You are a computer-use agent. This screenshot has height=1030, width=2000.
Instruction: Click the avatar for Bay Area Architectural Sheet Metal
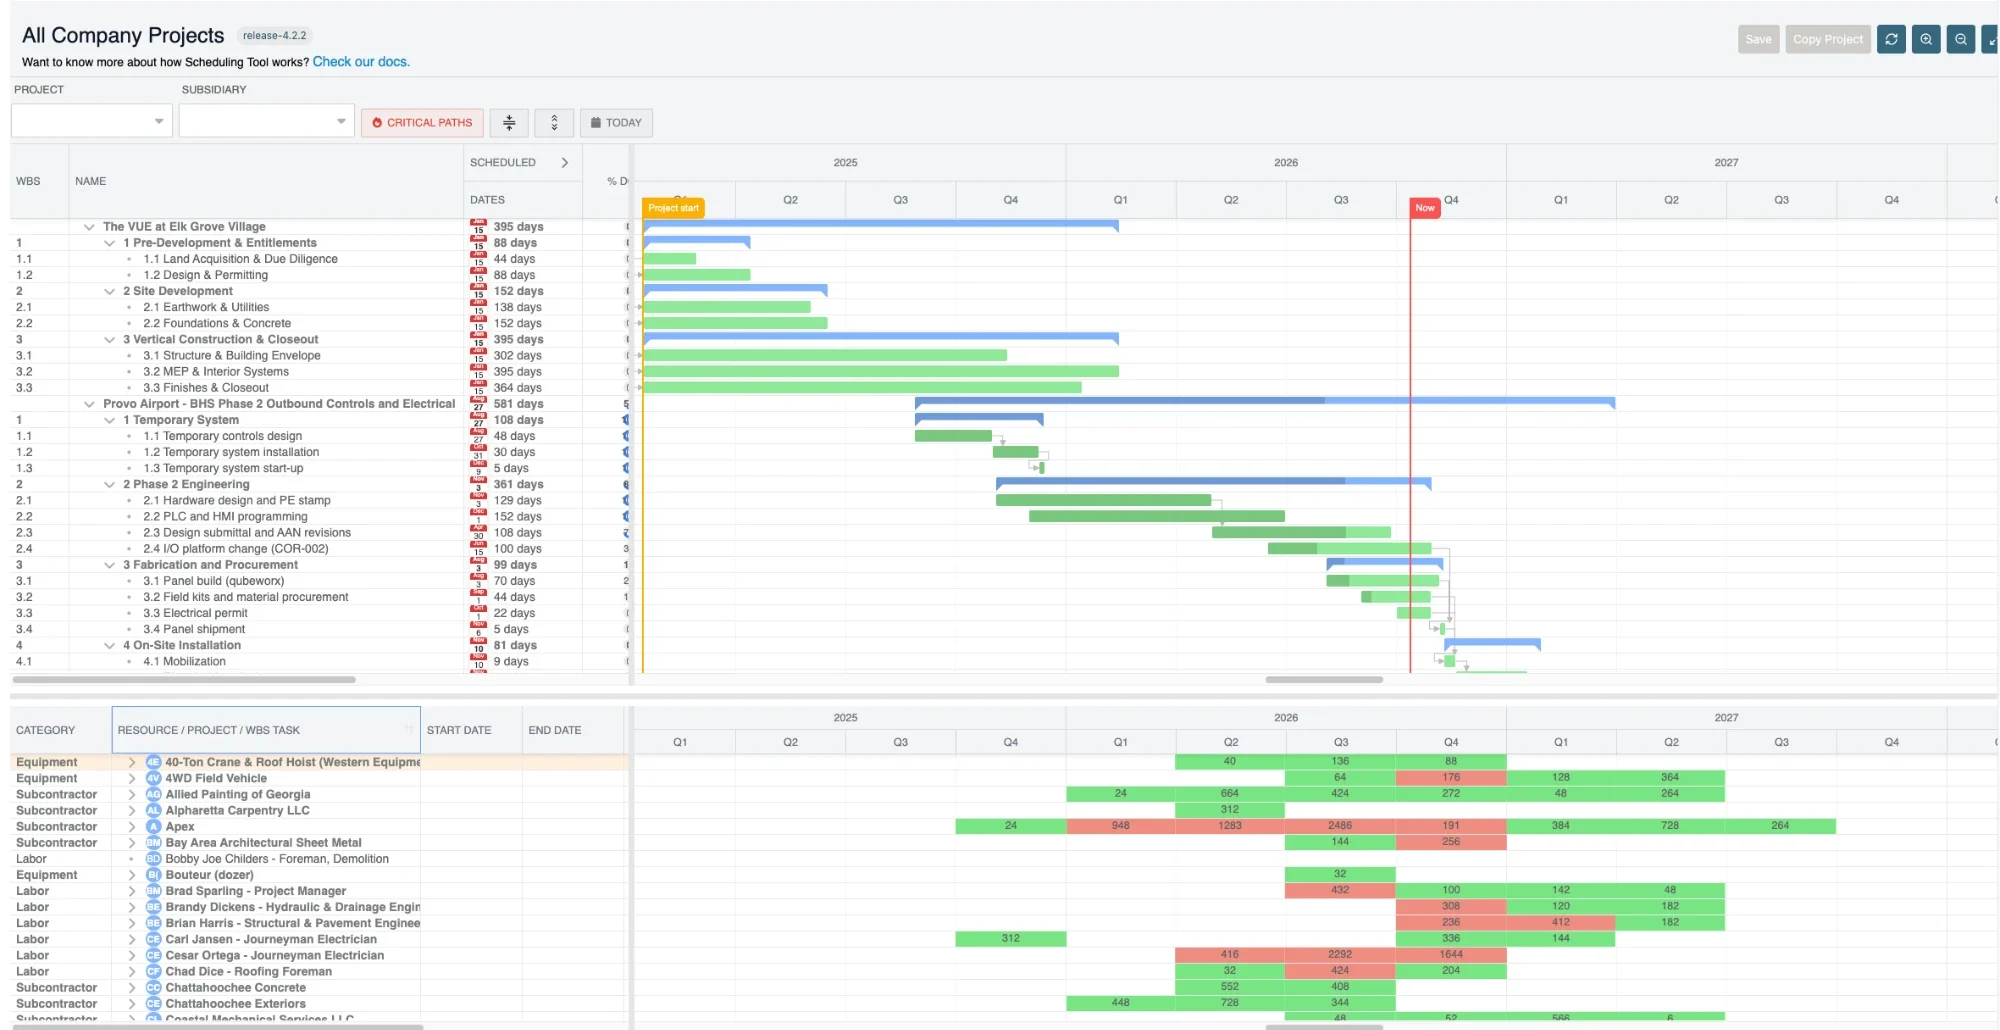coord(153,843)
